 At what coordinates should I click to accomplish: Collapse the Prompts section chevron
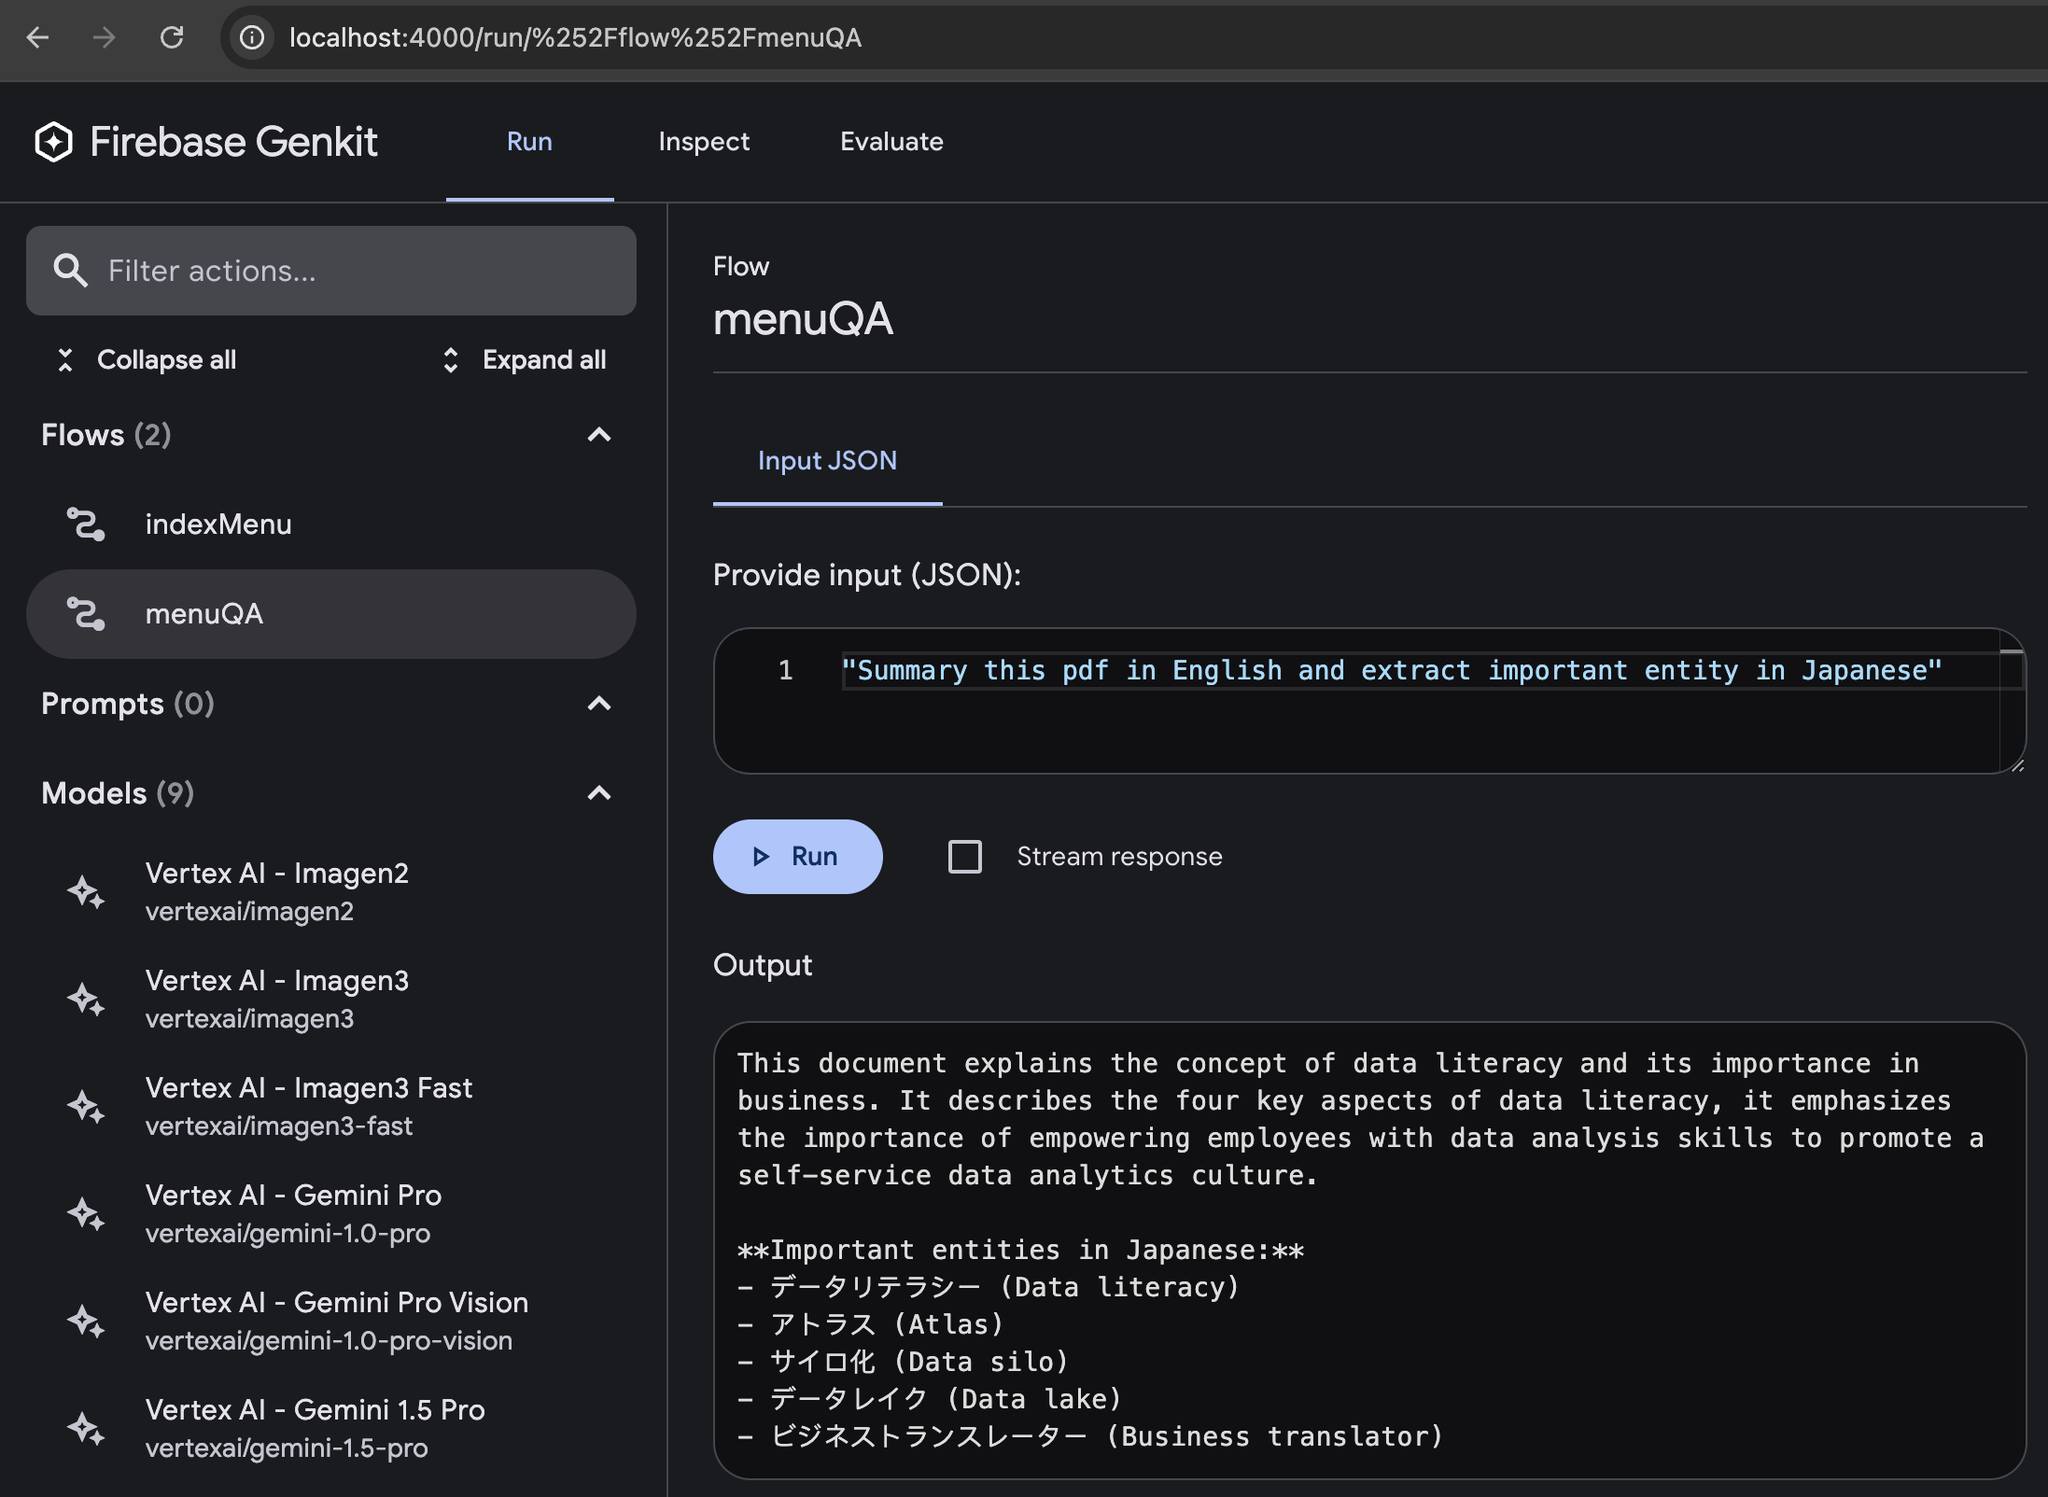click(x=599, y=704)
